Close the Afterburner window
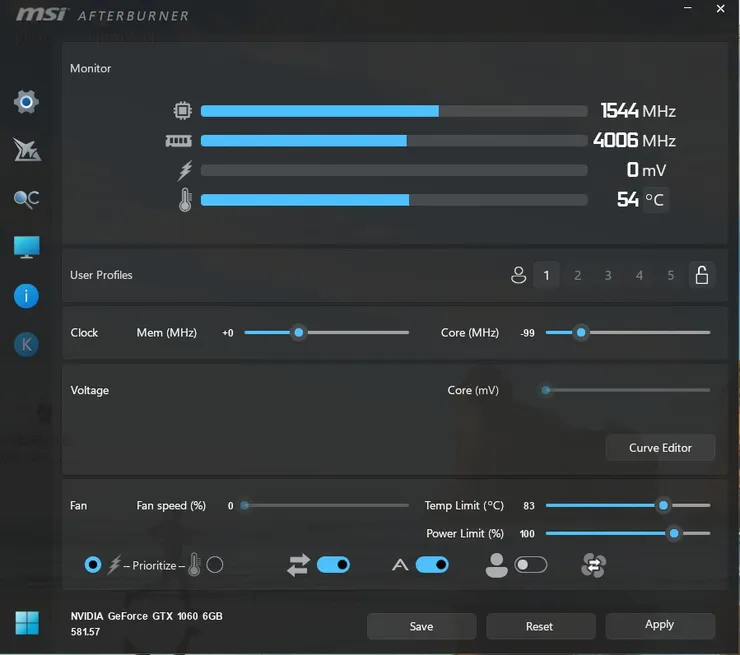Screen dimensions: 740x655 720,8
